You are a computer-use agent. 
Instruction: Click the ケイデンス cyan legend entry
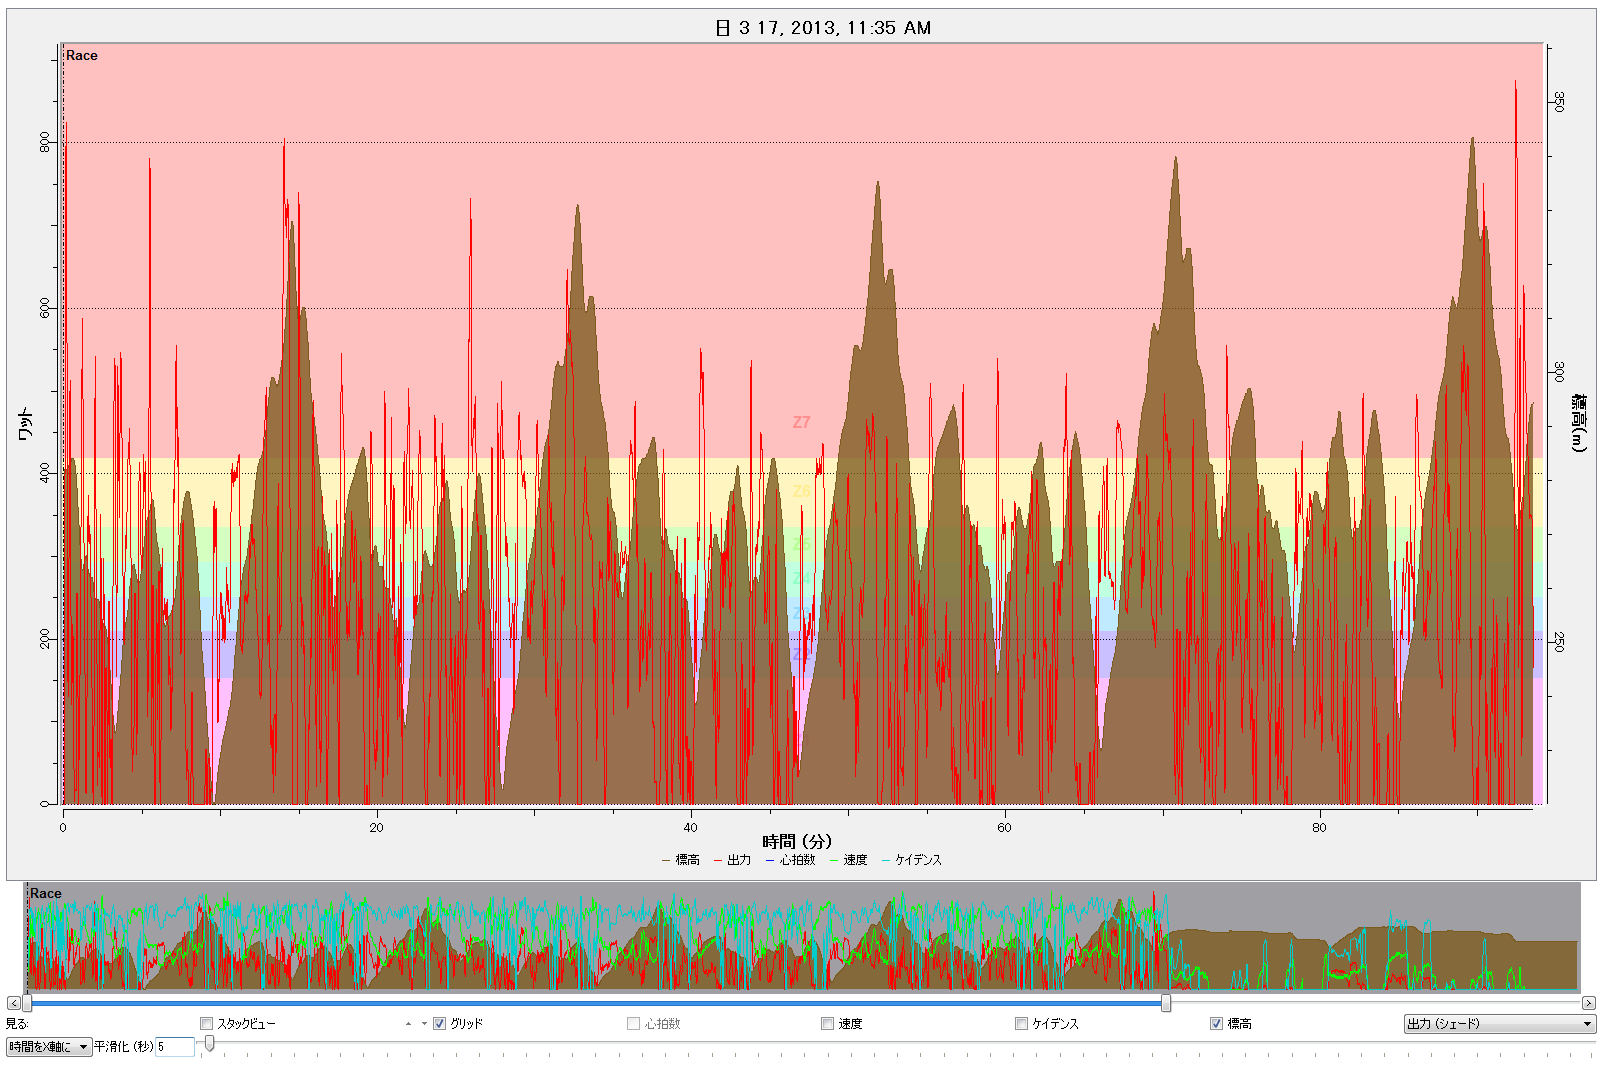click(x=911, y=860)
